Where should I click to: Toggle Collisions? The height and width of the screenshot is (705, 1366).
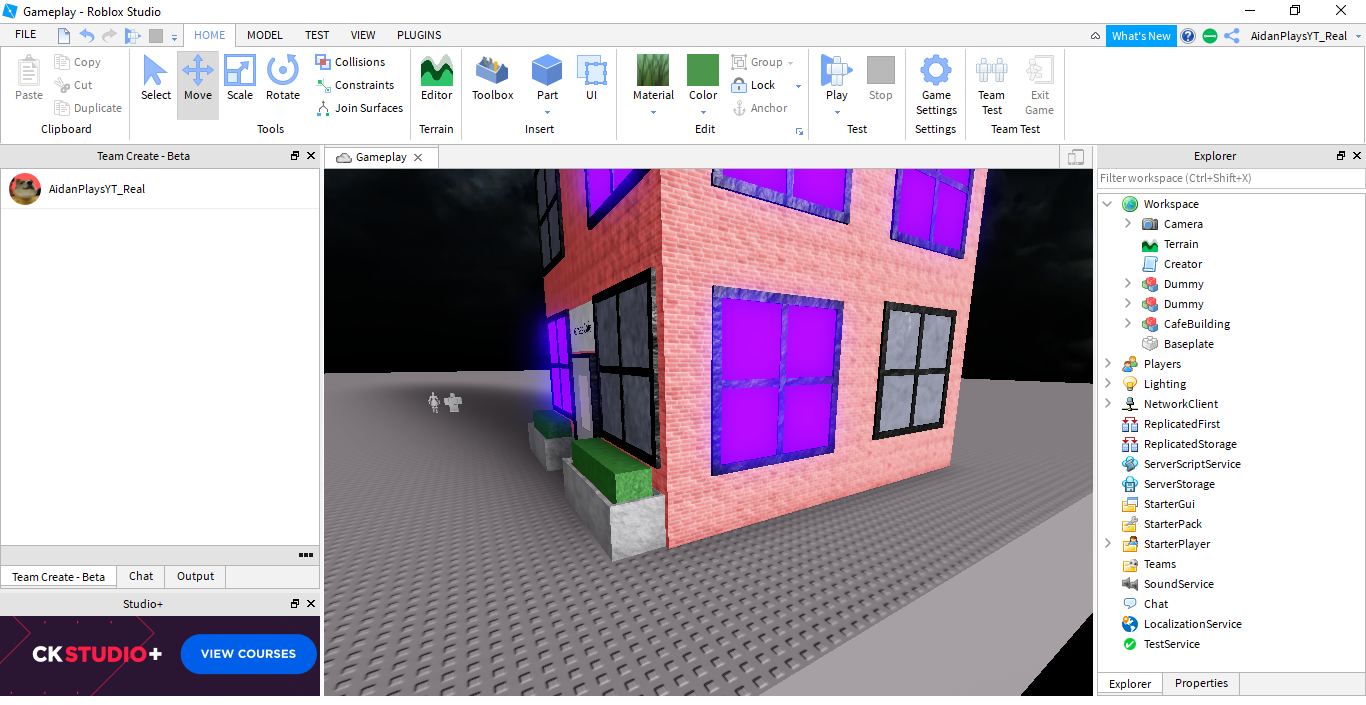[350, 62]
